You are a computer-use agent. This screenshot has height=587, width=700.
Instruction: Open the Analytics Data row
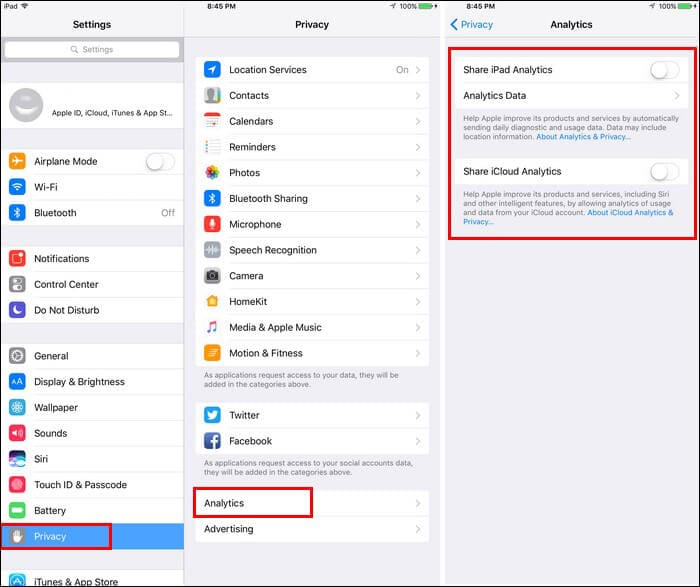pyautogui.click(x=571, y=96)
